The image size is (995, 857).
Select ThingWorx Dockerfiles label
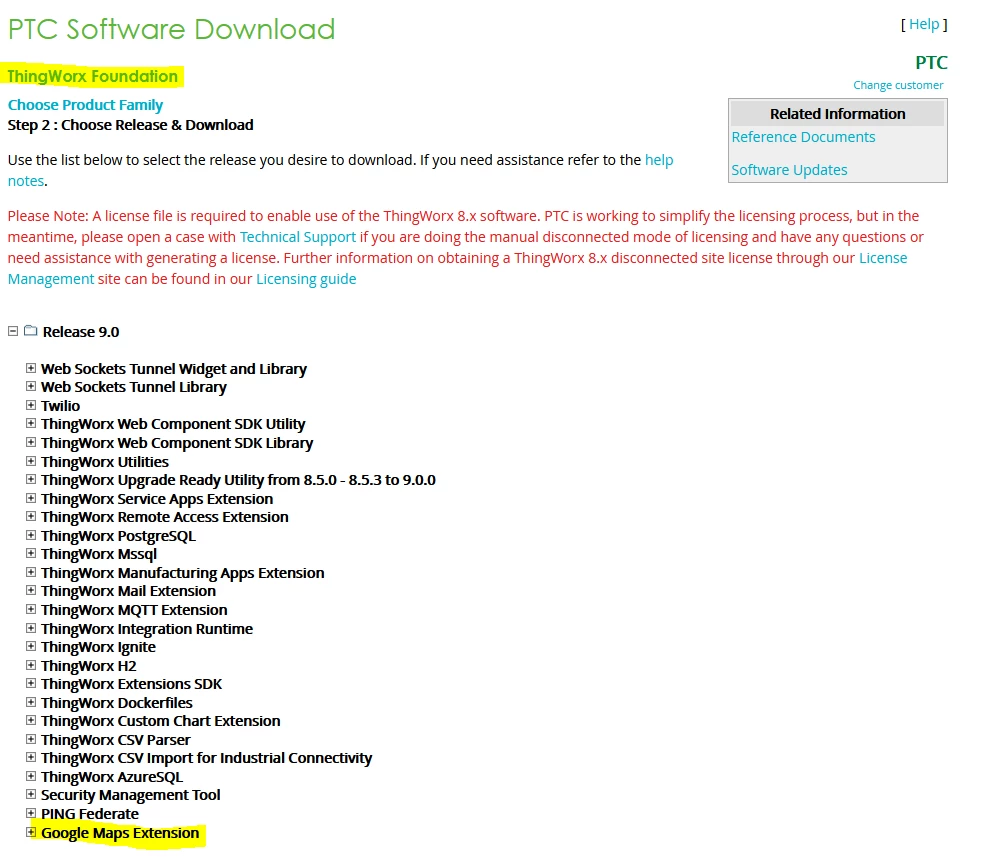pyautogui.click(x=117, y=703)
